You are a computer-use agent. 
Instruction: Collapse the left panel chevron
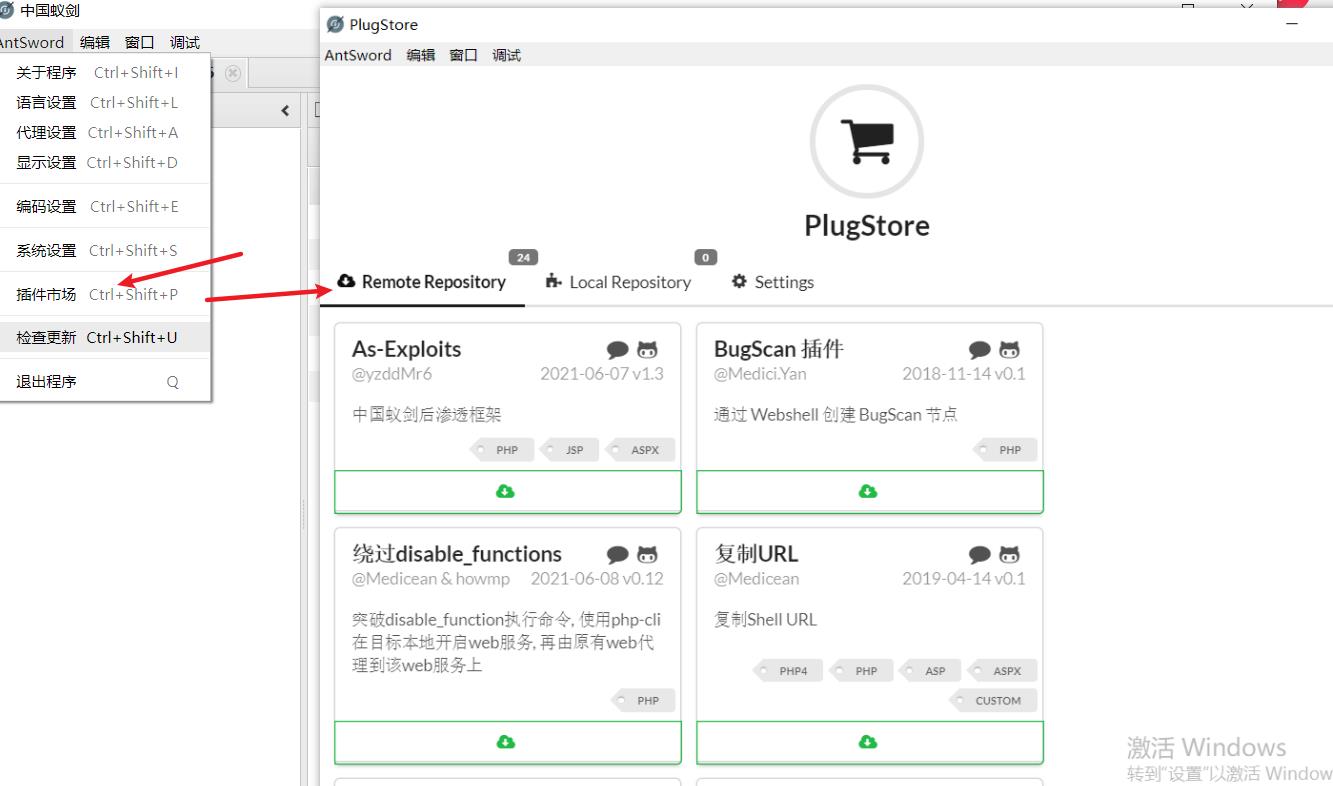click(x=285, y=111)
